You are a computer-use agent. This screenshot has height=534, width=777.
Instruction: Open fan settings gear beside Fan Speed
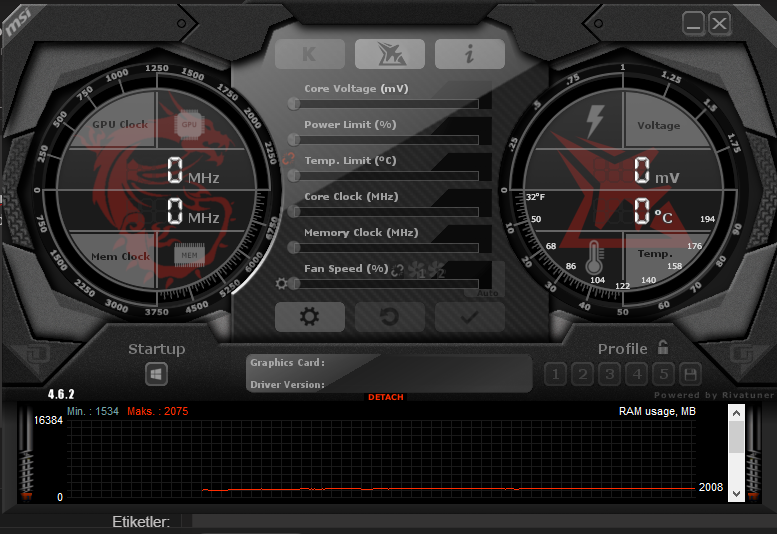click(x=281, y=284)
